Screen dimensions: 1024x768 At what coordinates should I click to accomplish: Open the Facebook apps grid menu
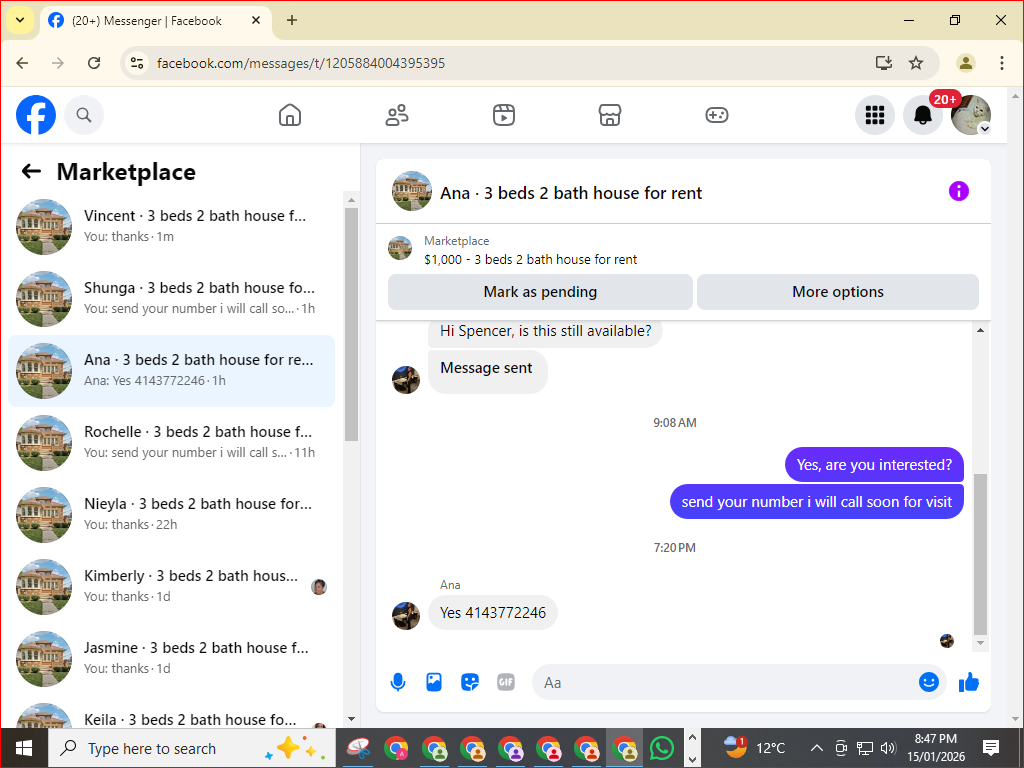[x=874, y=115]
